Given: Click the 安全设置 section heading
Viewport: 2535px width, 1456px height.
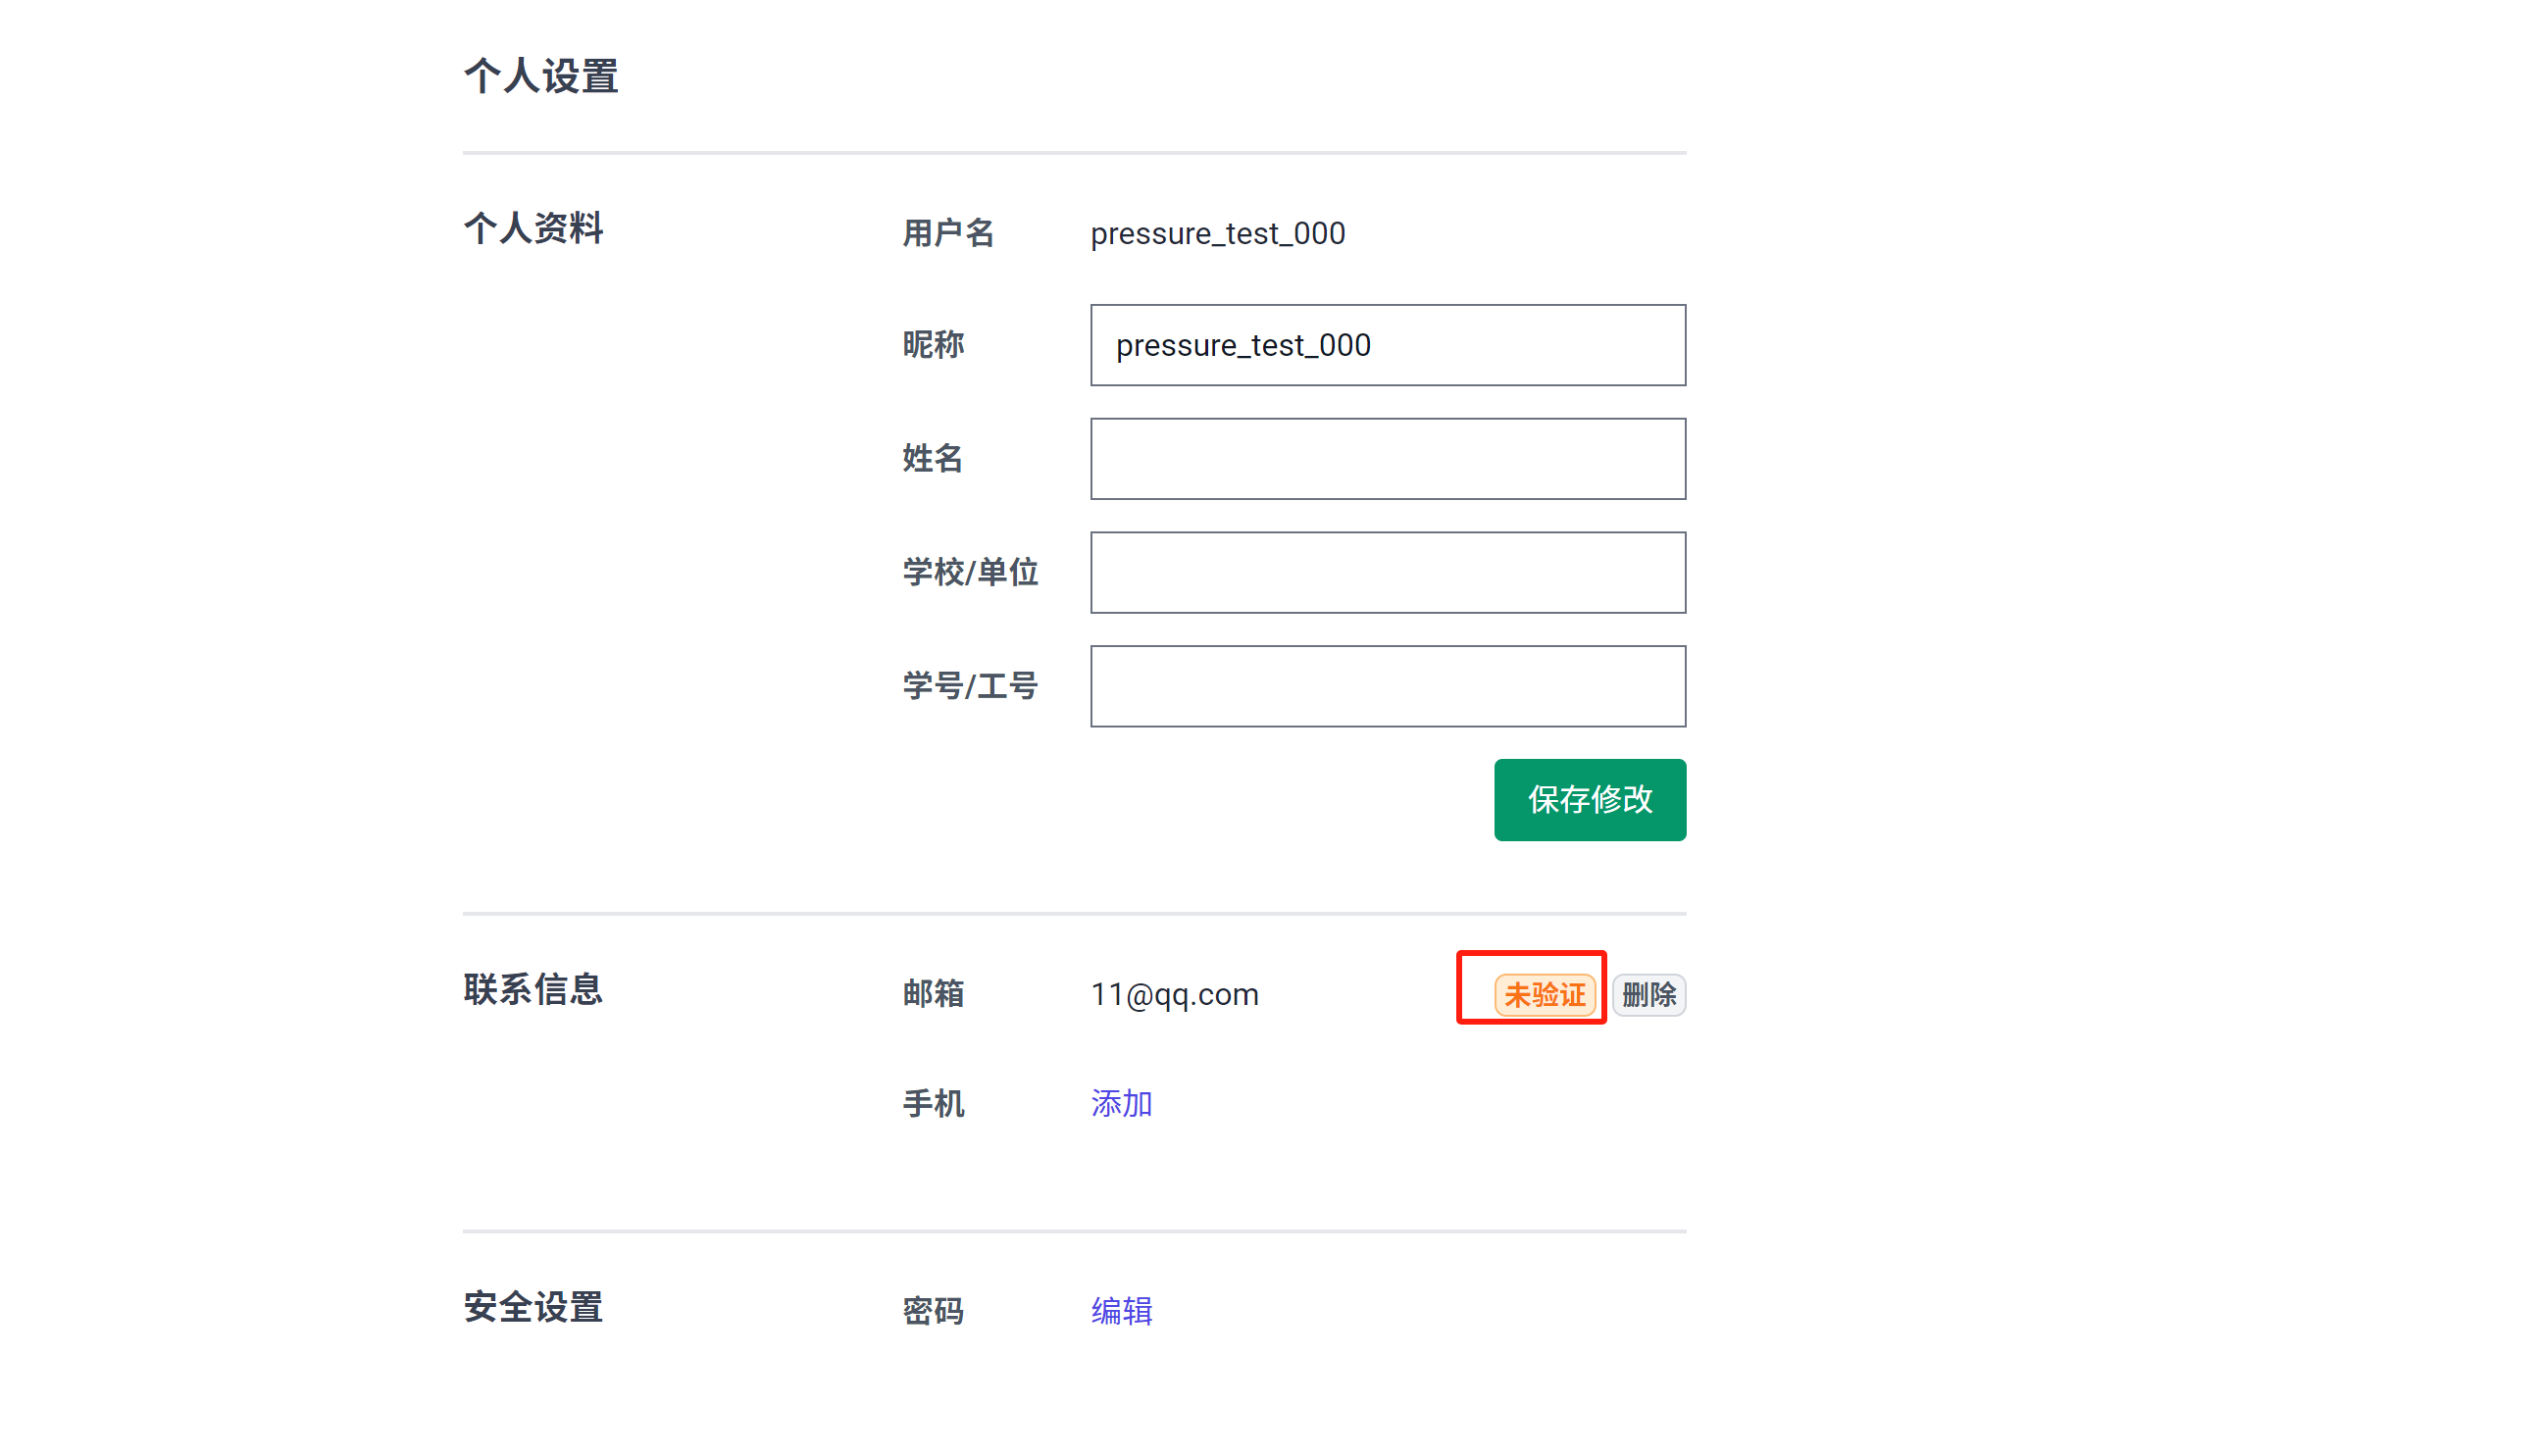Looking at the screenshot, I should point(533,1307).
